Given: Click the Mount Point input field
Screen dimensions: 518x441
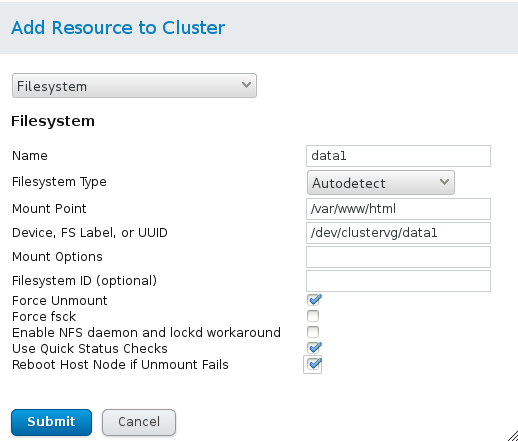Looking at the screenshot, I should (398, 209).
